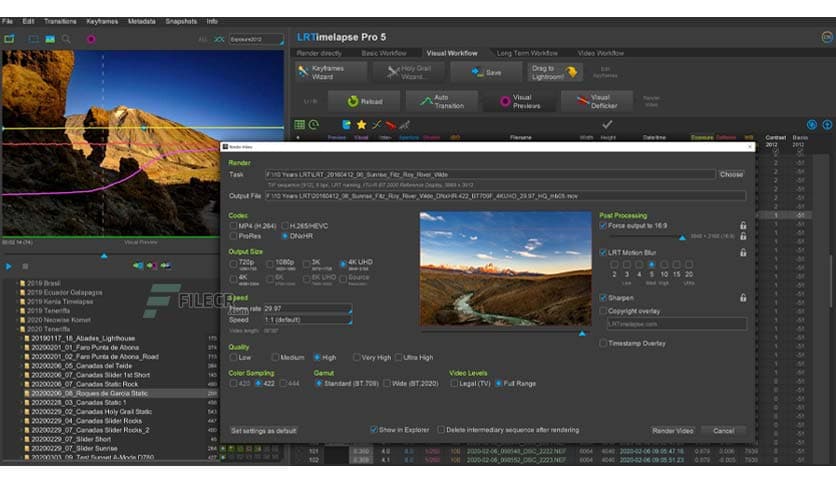Click the magenta circle visual preview icon
Viewport: 836px width, 484px height.
[91, 39]
